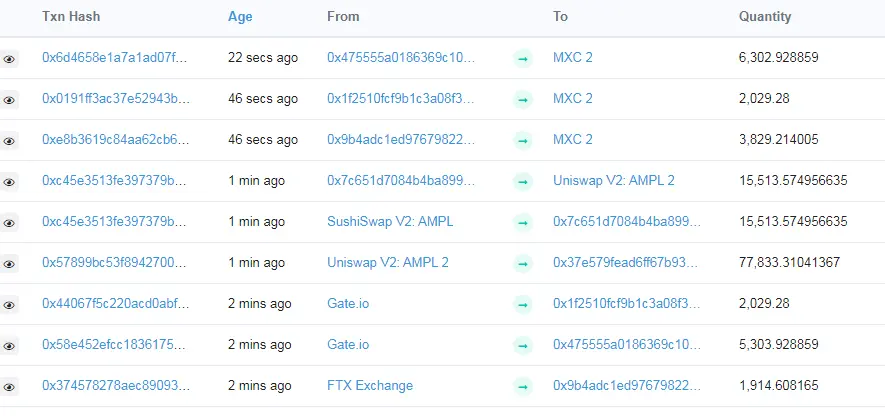Select the quantity 1,914.608165

[x=778, y=385]
